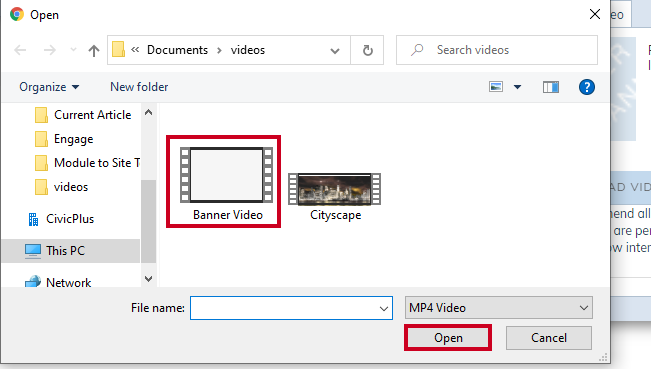Select CivicPlus in the navigation pane
651x369 pixels.
[70, 219]
